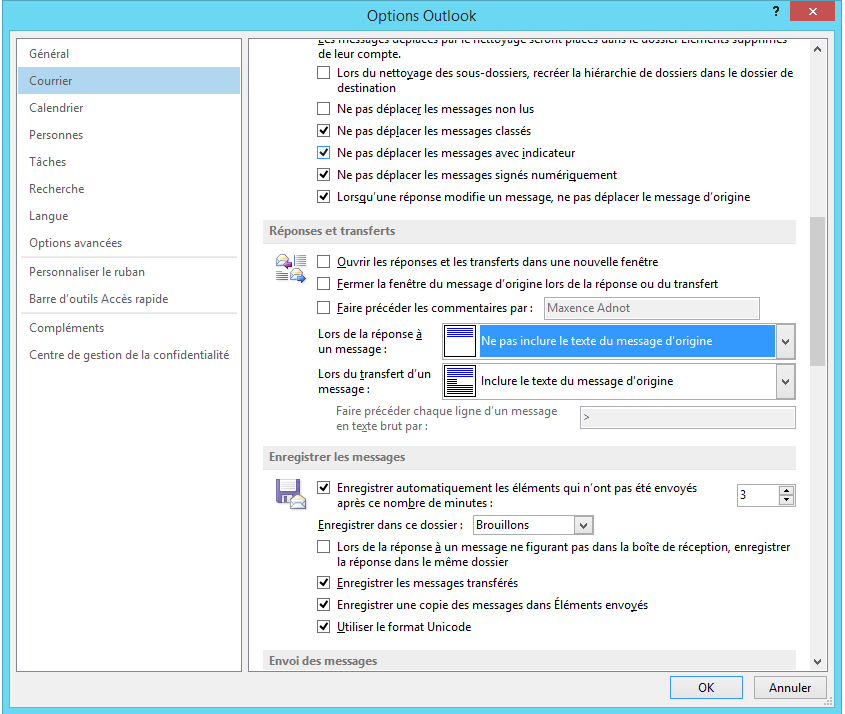Click the auto-save minutes number field
This screenshot has width=845, height=714.
tap(758, 495)
